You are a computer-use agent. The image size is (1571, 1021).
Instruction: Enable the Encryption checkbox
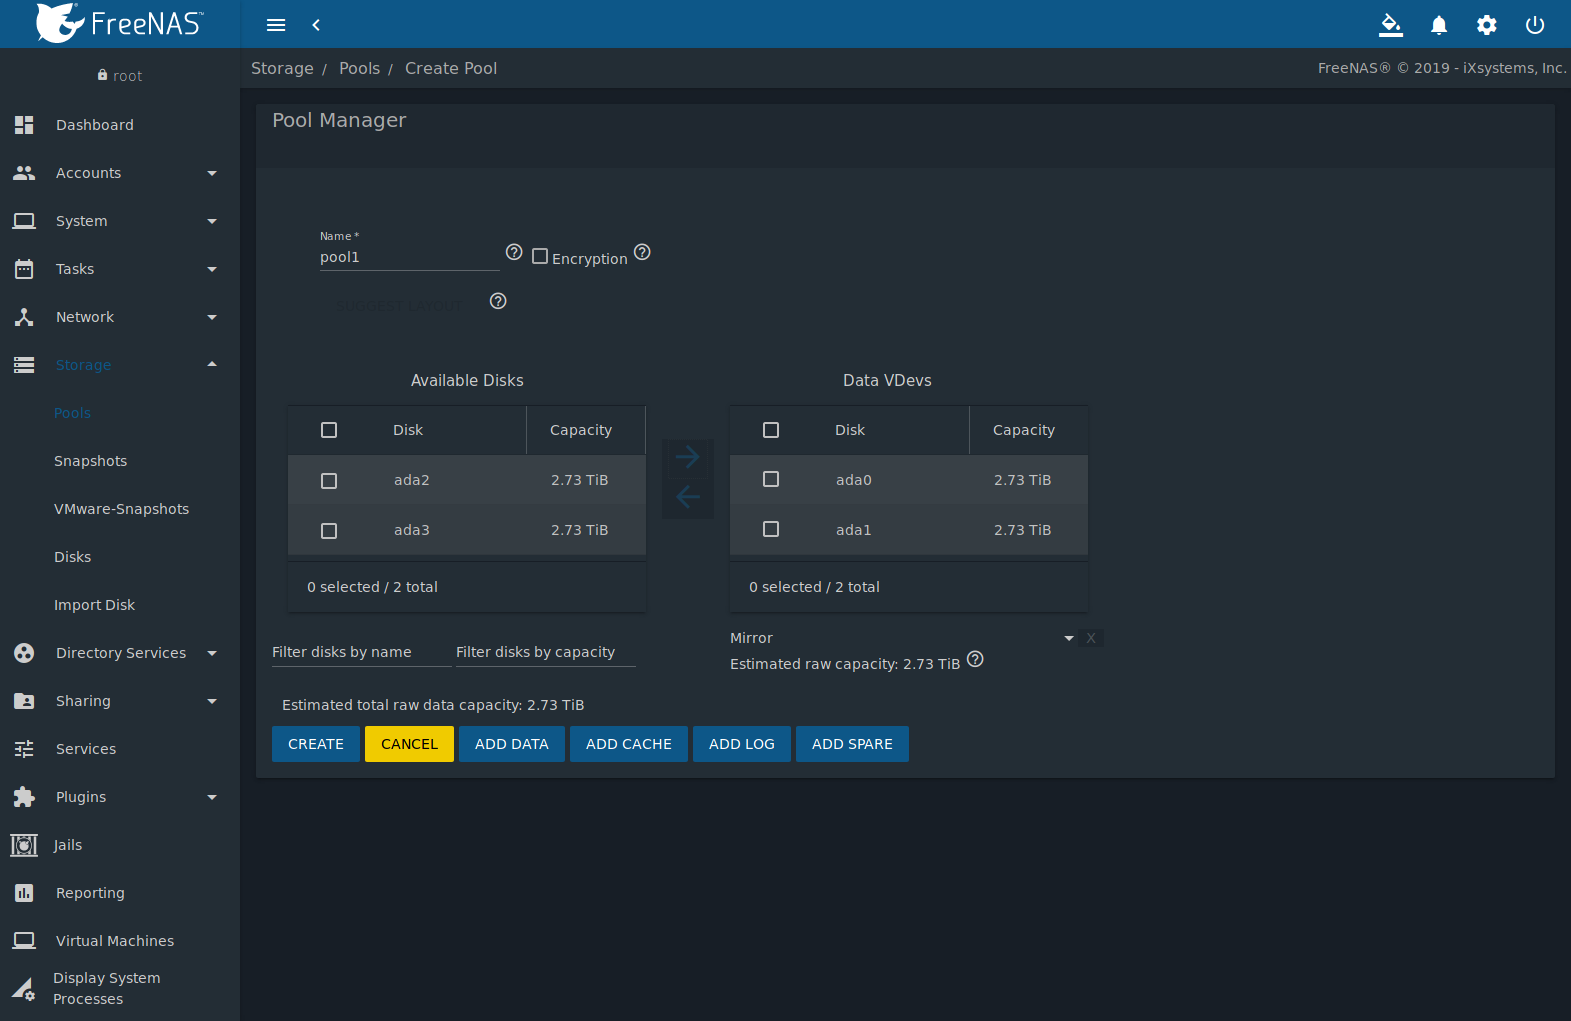pyautogui.click(x=540, y=256)
